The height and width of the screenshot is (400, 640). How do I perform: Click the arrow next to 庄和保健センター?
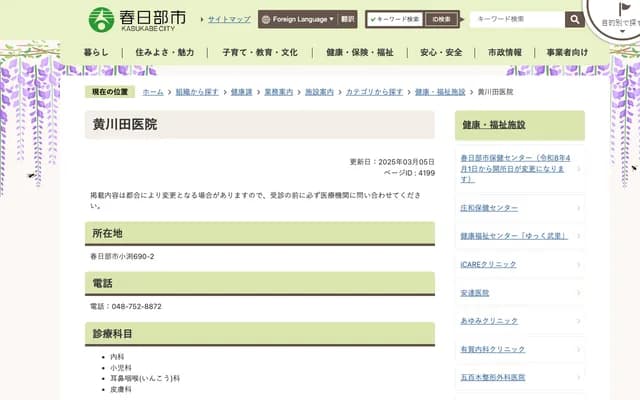[579, 207]
